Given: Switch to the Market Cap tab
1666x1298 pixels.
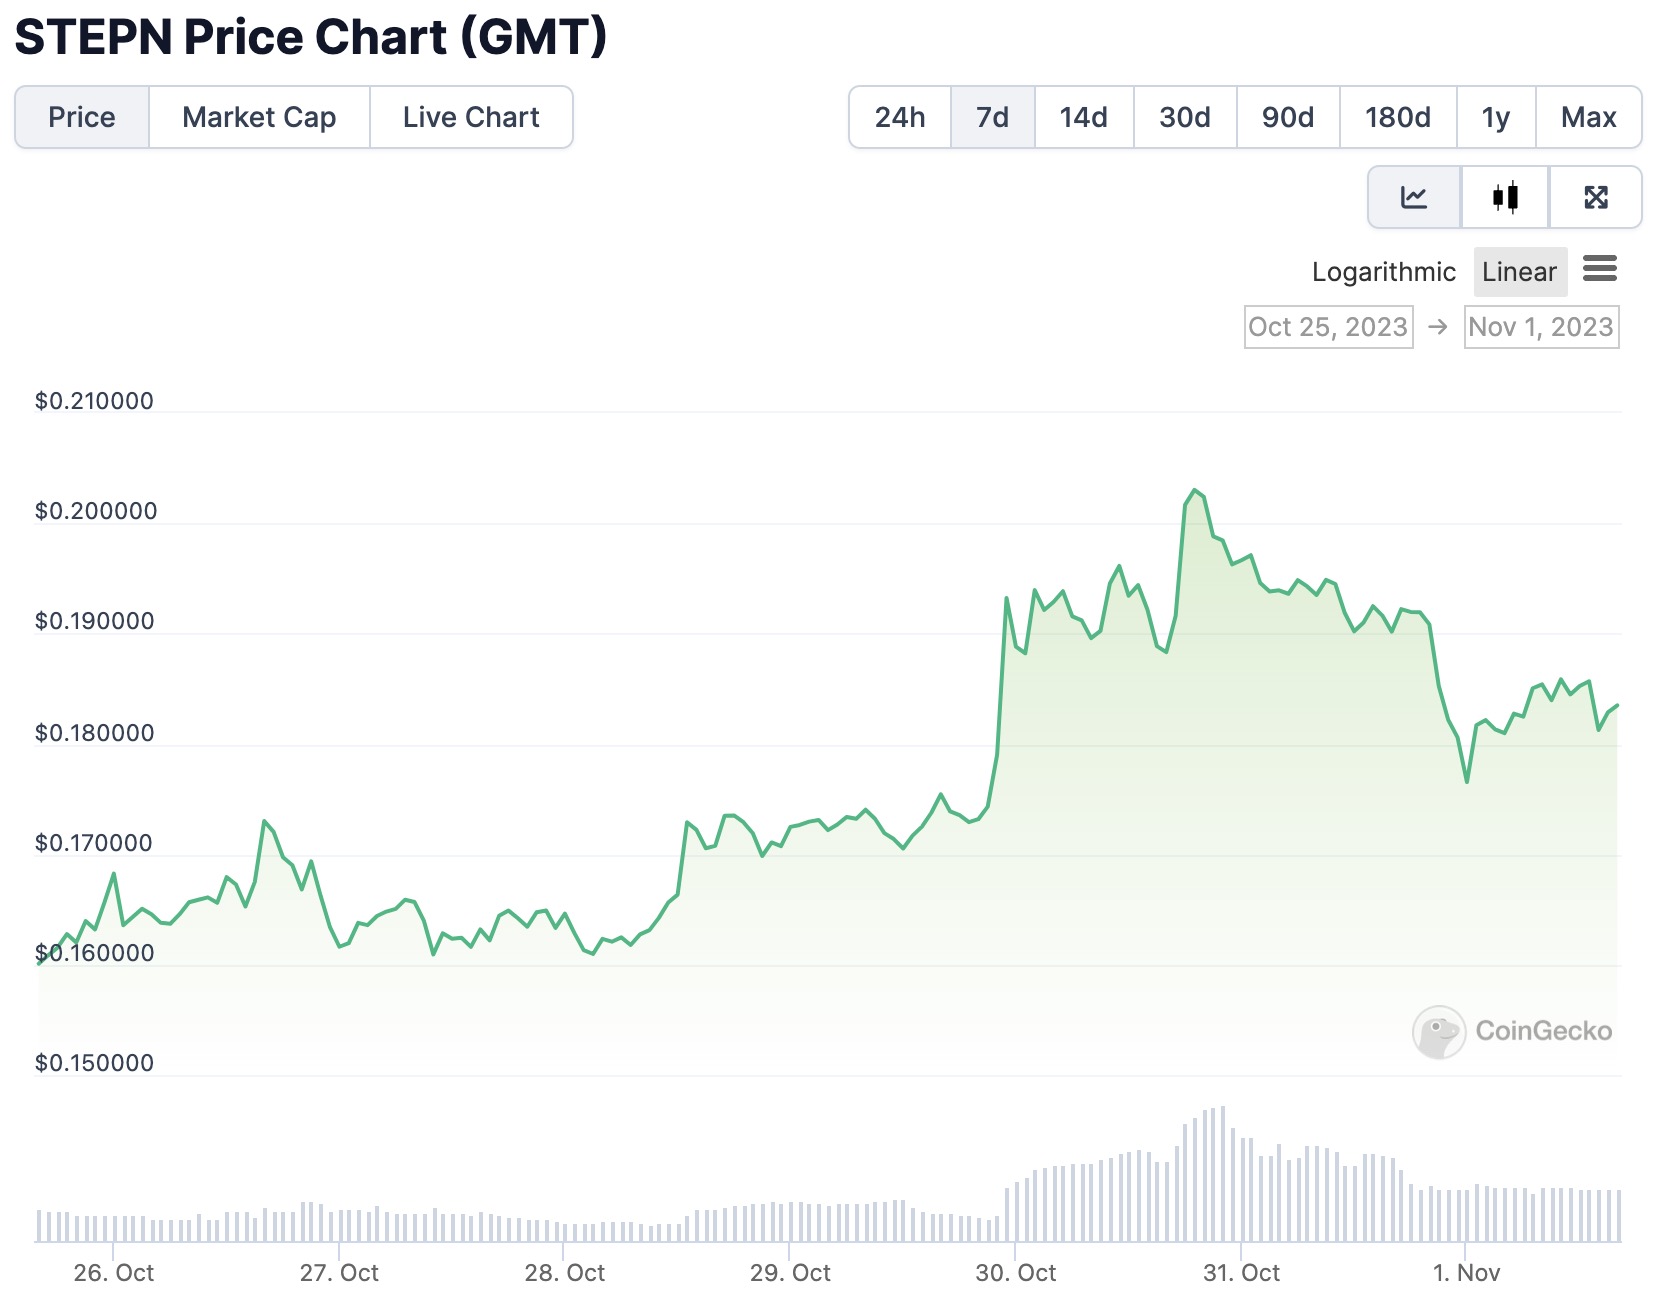Looking at the screenshot, I should coord(259,117).
